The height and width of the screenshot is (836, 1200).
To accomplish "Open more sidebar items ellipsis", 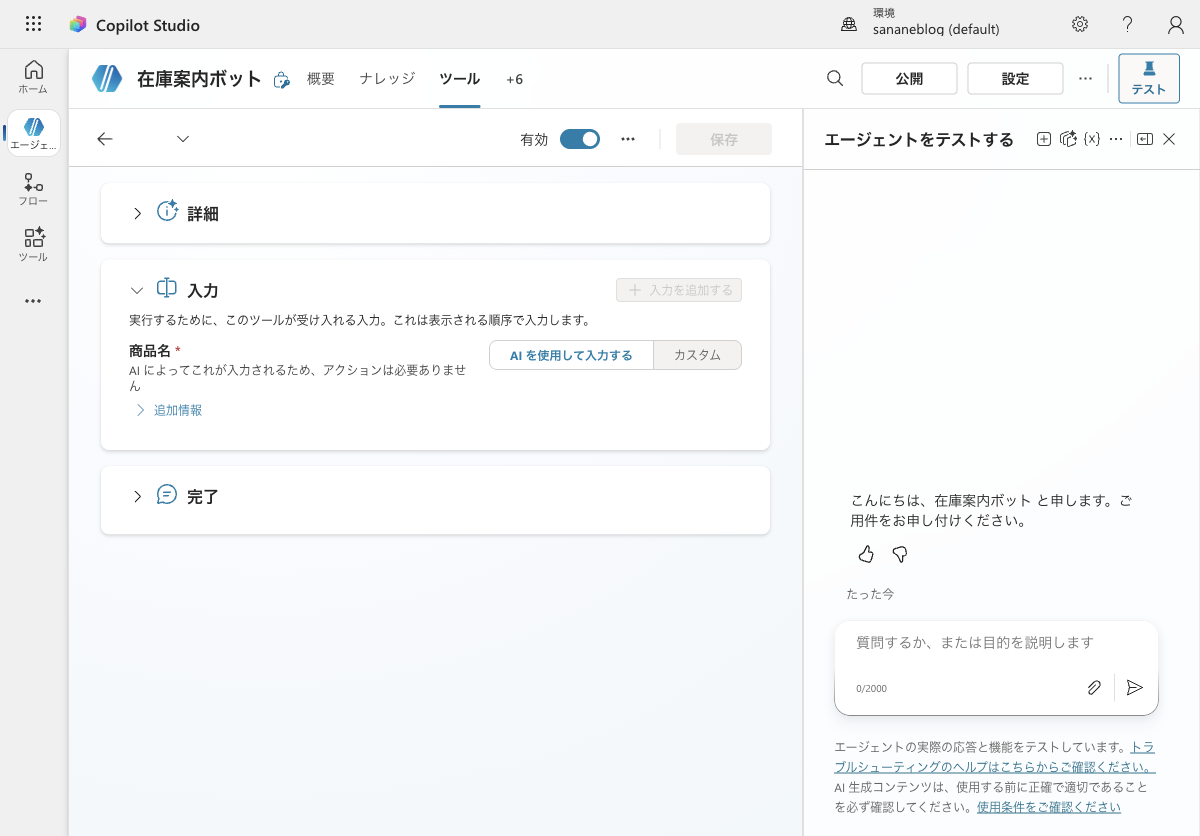I will point(33,301).
